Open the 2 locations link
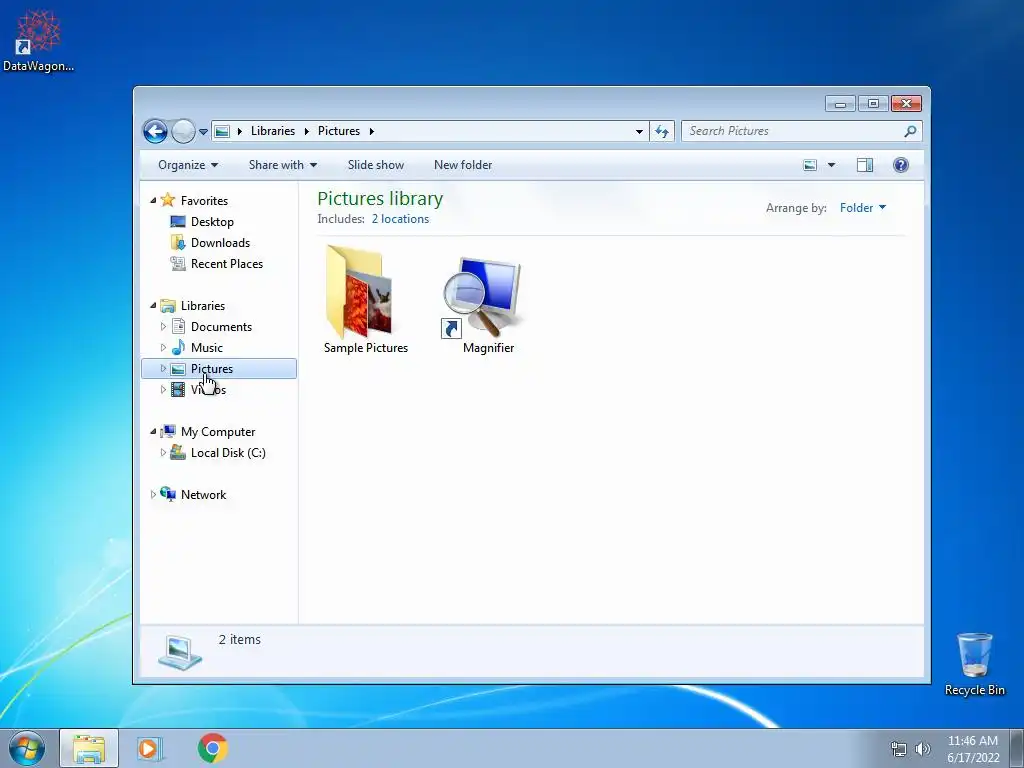 (x=400, y=219)
